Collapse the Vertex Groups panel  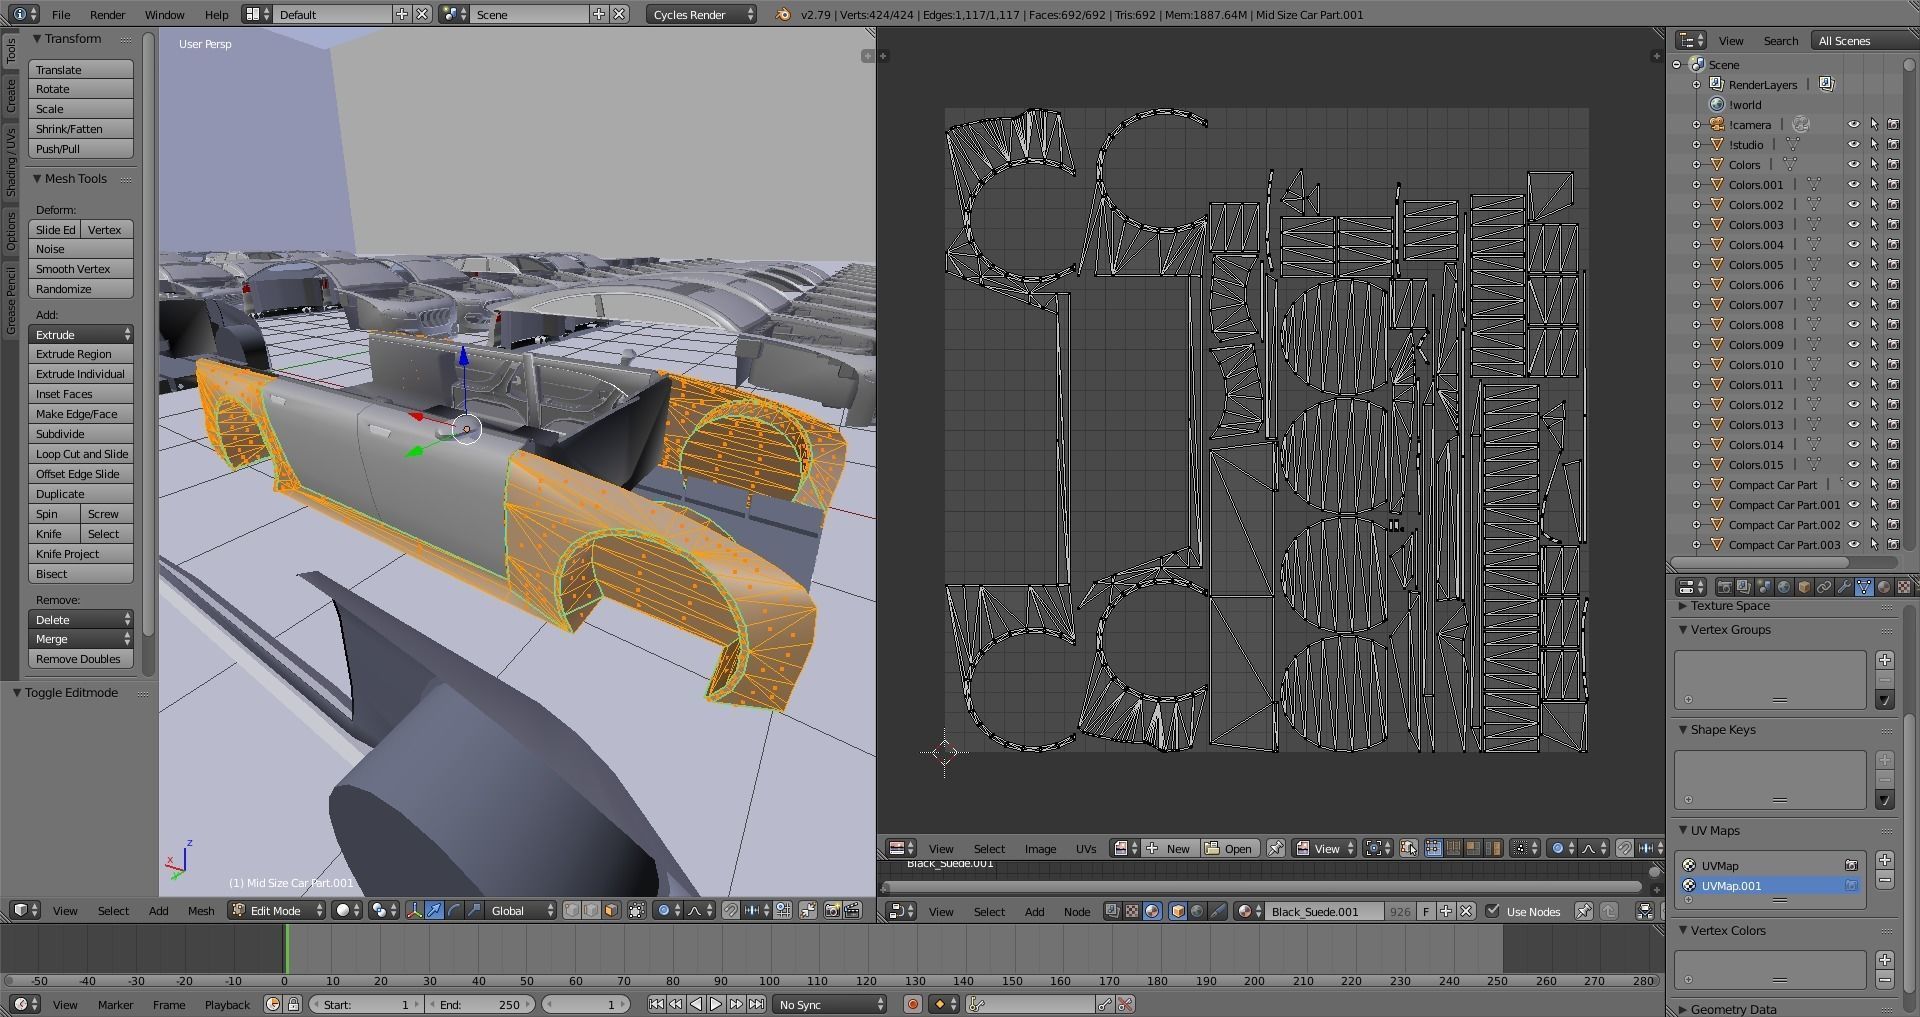tap(1683, 630)
